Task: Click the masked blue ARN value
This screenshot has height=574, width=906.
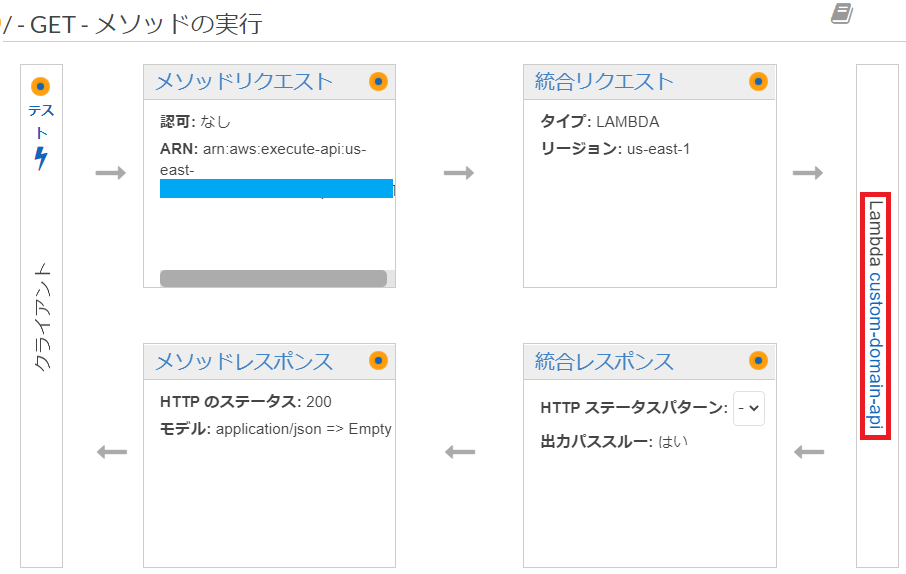Action: 276,188
